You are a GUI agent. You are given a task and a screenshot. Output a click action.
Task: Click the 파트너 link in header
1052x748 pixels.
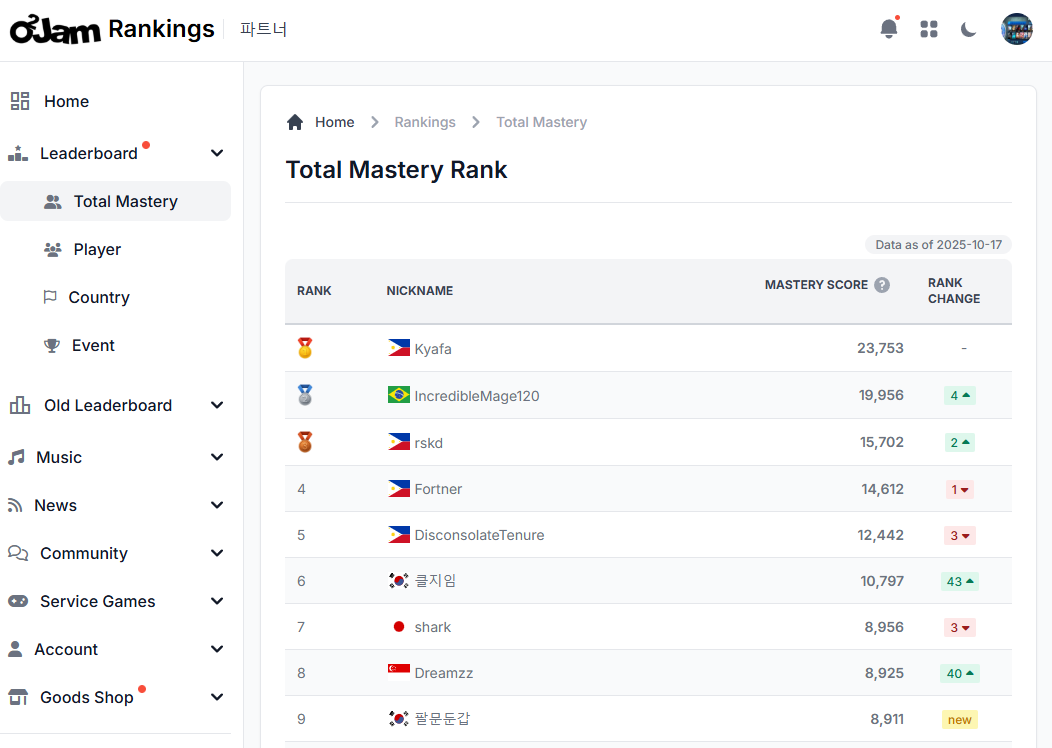(263, 29)
